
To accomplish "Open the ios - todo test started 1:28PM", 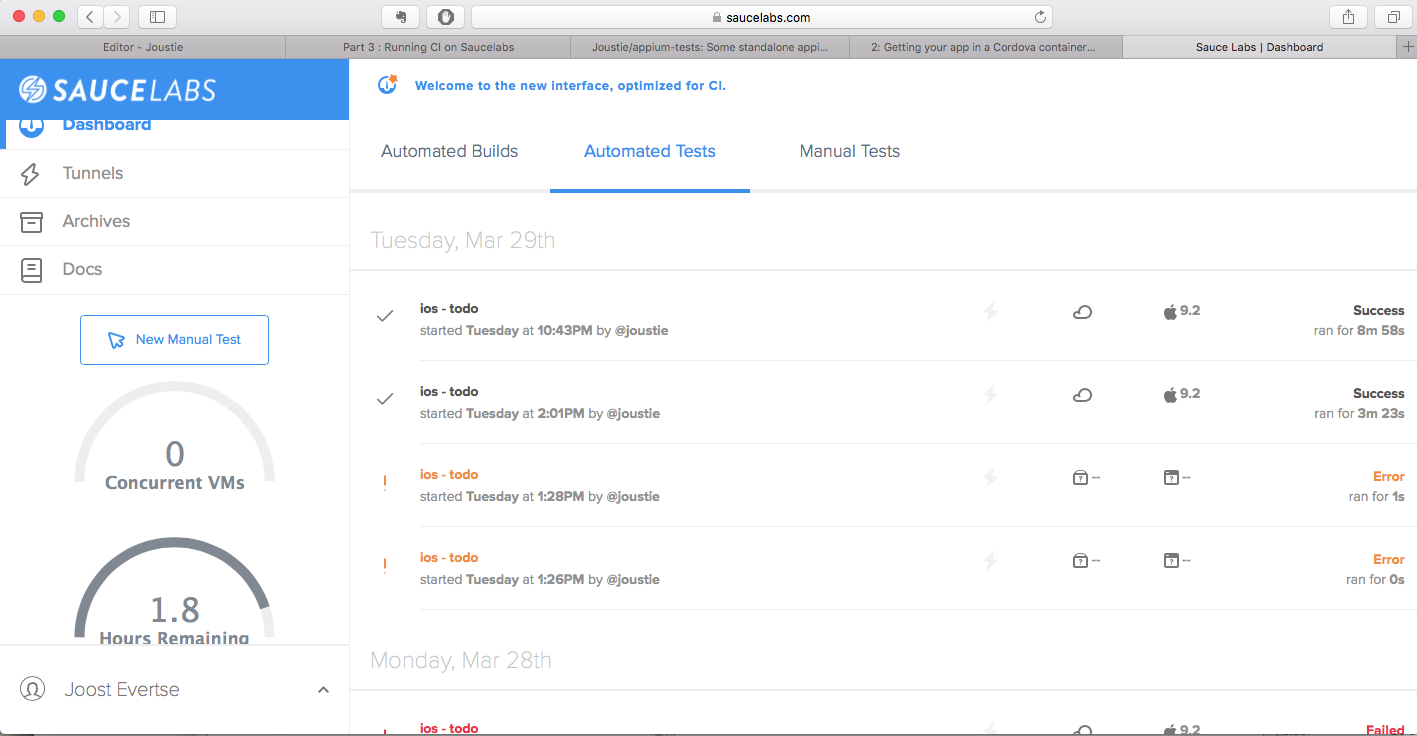I will point(449,475).
